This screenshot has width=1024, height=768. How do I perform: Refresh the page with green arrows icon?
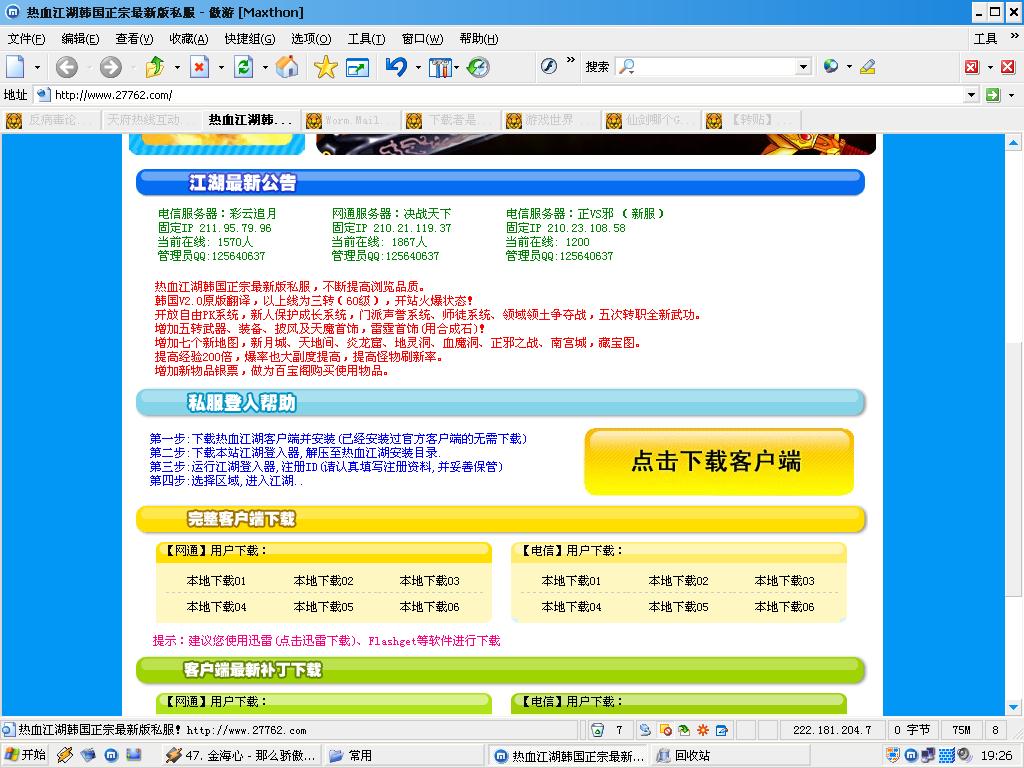coord(244,67)
